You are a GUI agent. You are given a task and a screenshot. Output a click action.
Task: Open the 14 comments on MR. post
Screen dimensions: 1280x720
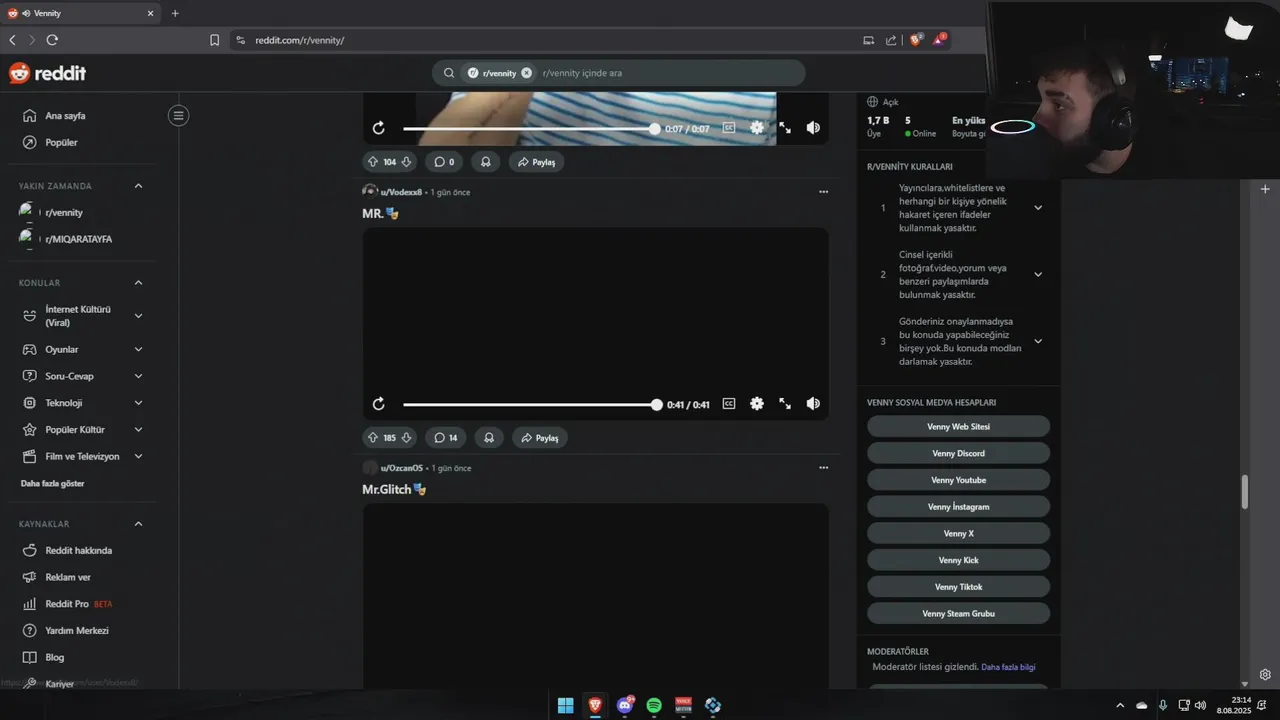coord(446,438)
